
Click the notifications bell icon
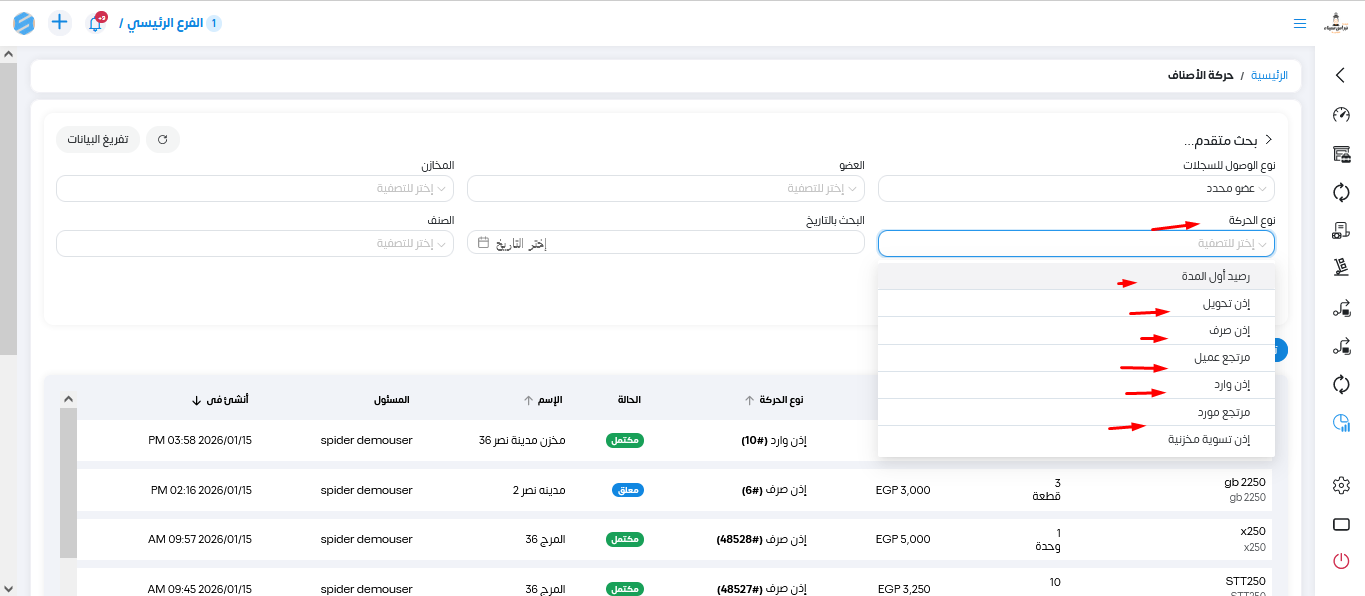pyautogui.click(x=96, y=23)
